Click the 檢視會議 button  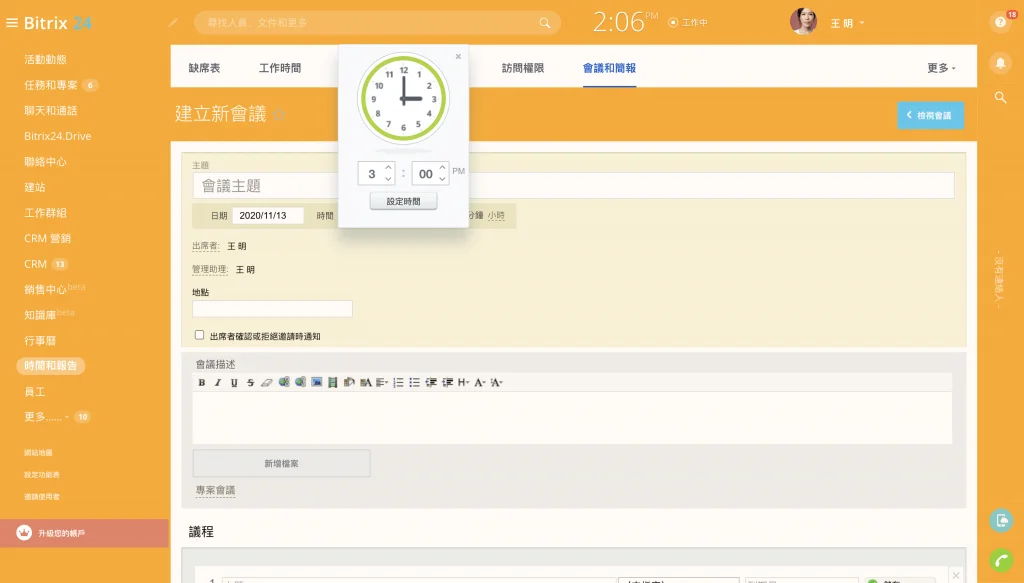[930, 115]
